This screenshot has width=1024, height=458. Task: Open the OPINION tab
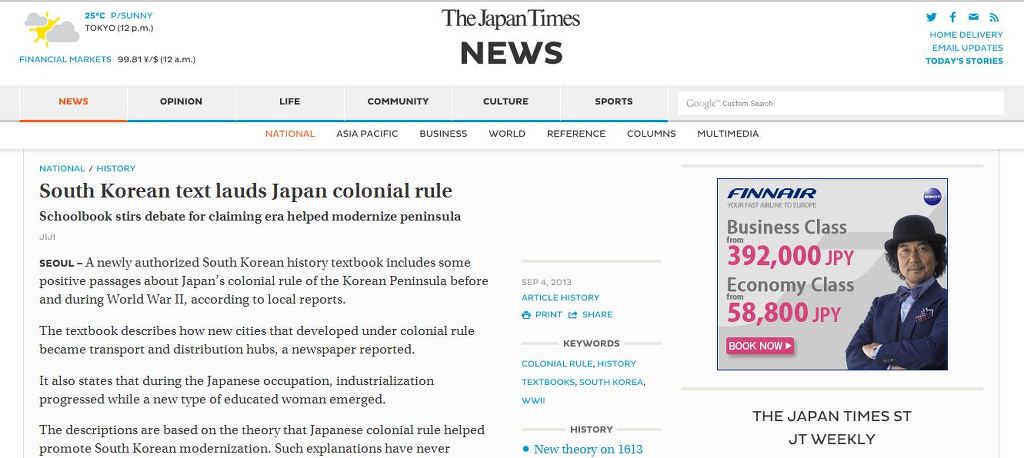tap(181, 102)
